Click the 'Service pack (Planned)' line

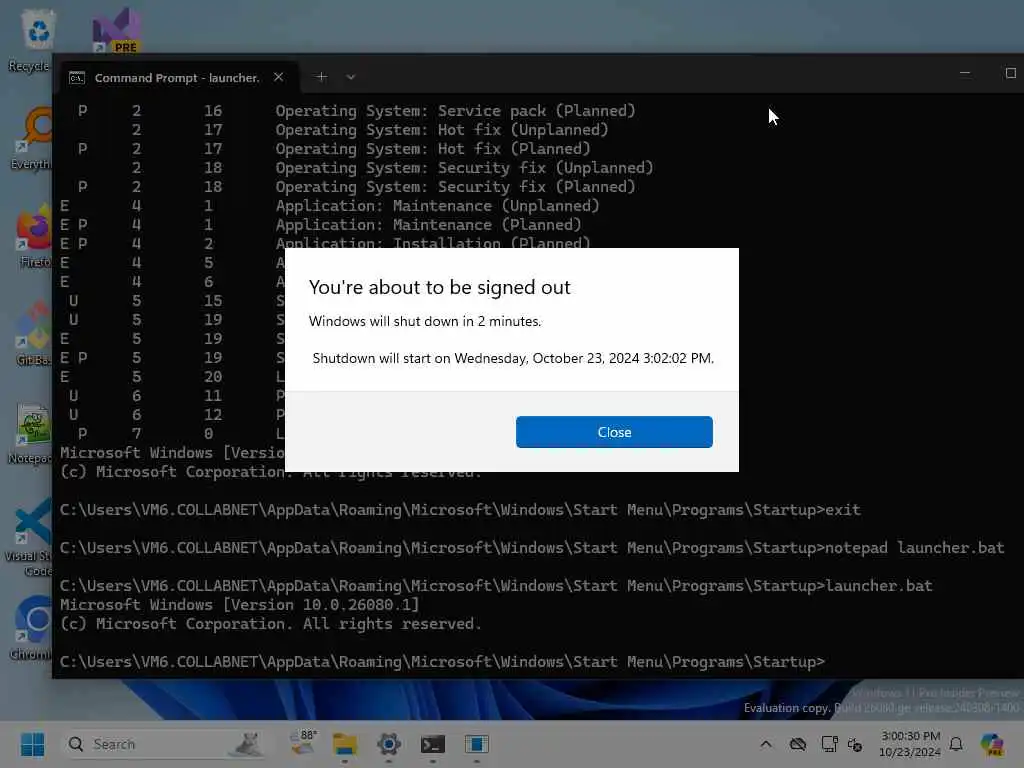(x=455, y=110)
